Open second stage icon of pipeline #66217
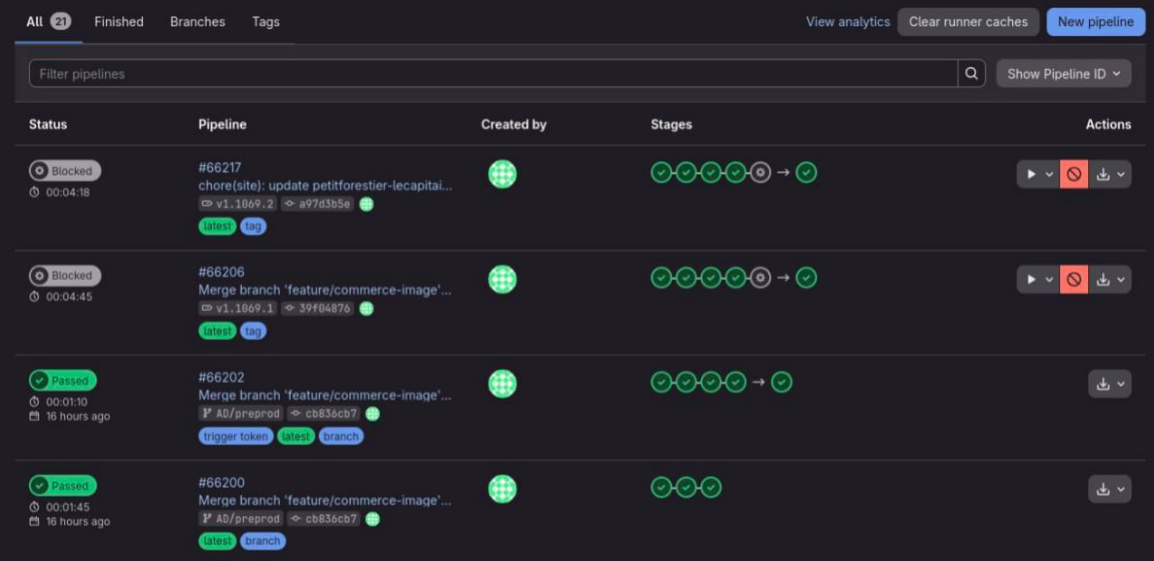 (x=686, y=173)
